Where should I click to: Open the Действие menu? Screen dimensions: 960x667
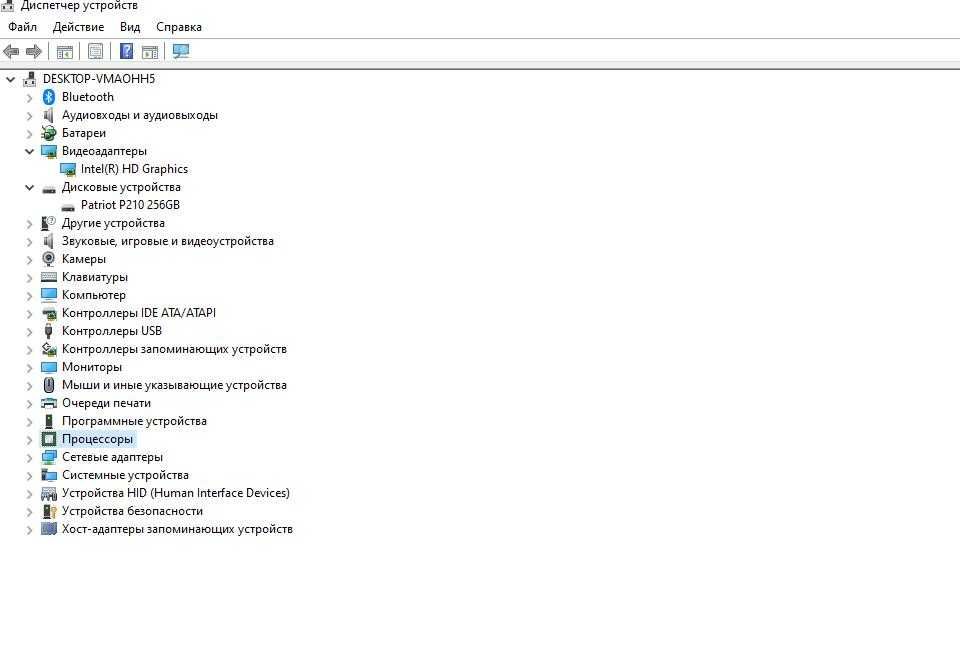(x=78, y=27)
